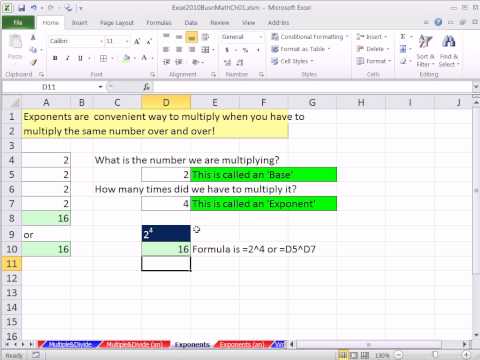Toggle Middle Align in alignment group
The image size is (480, 360).
tap(179, 37)
